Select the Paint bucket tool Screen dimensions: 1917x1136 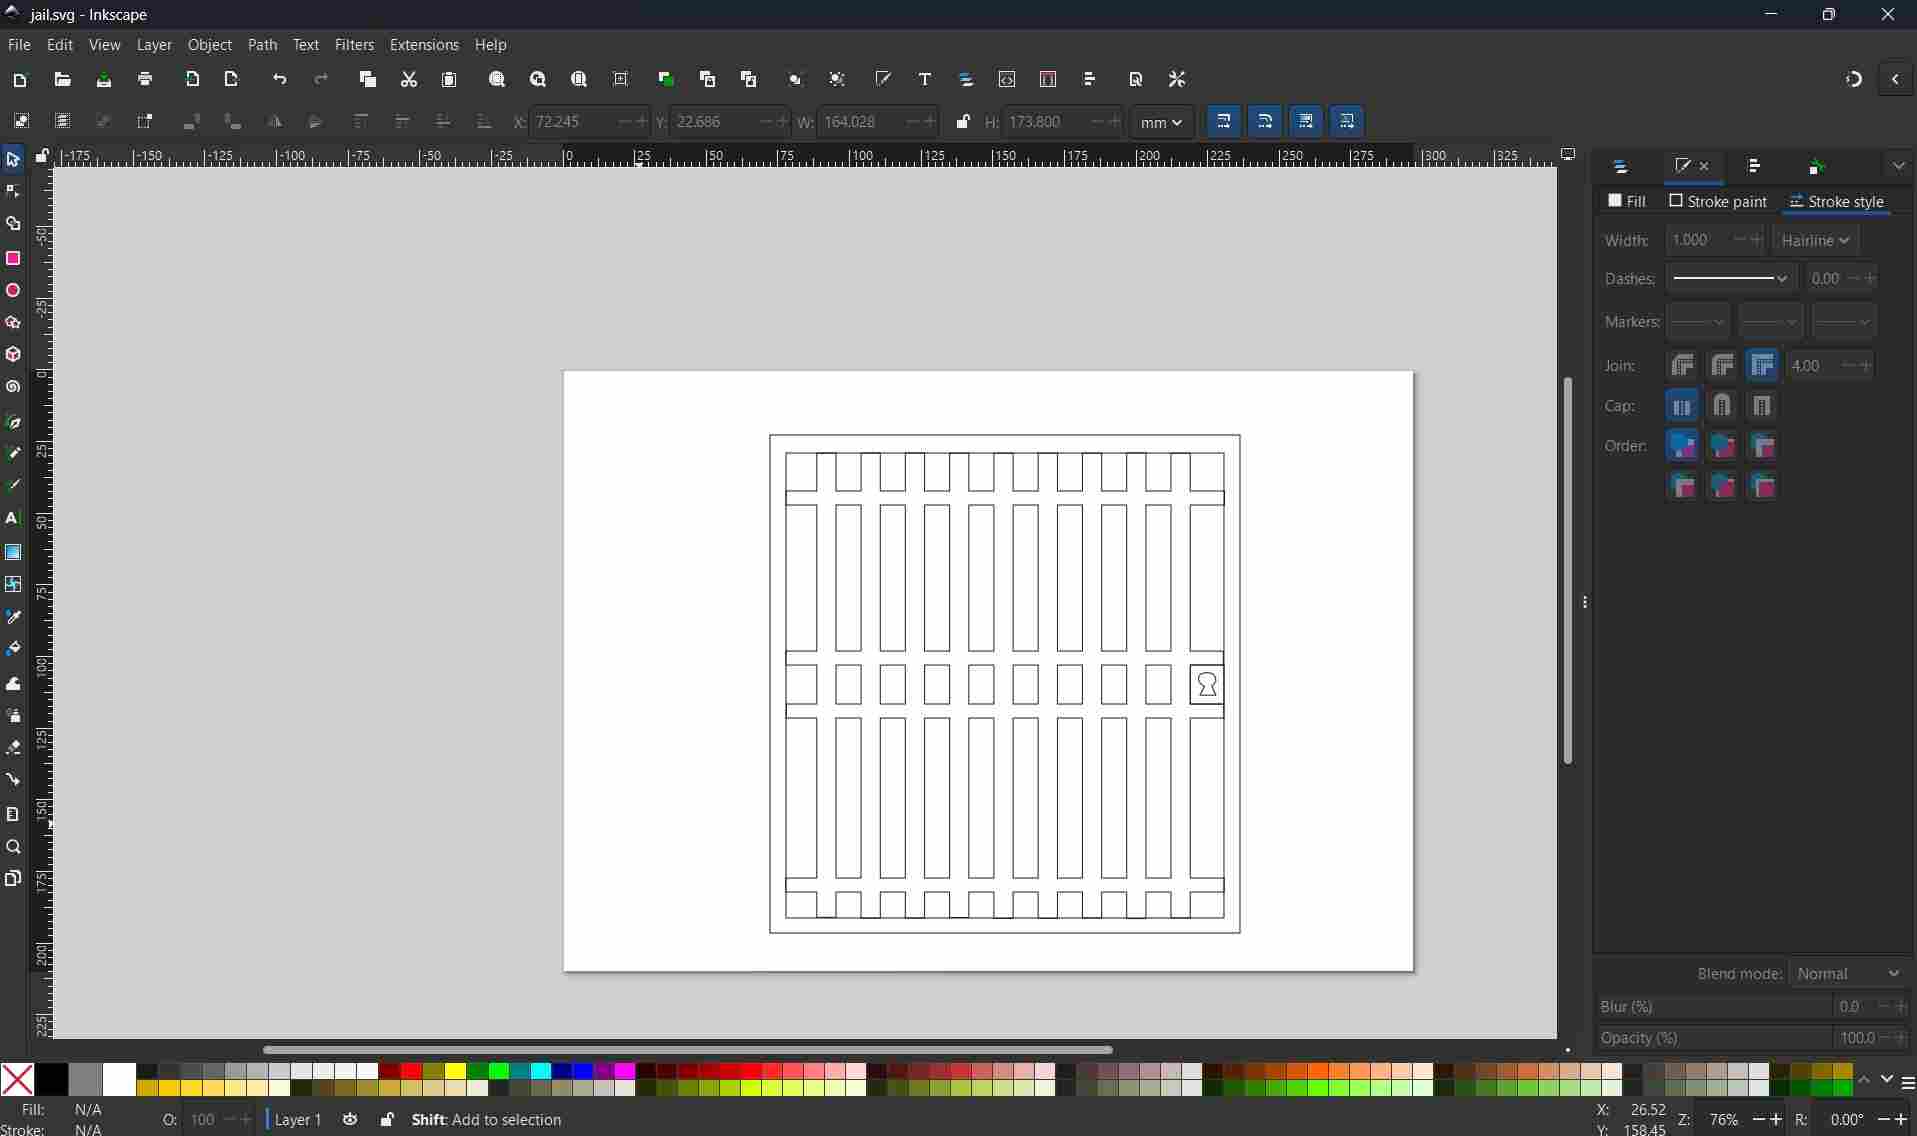click(13, 649)
